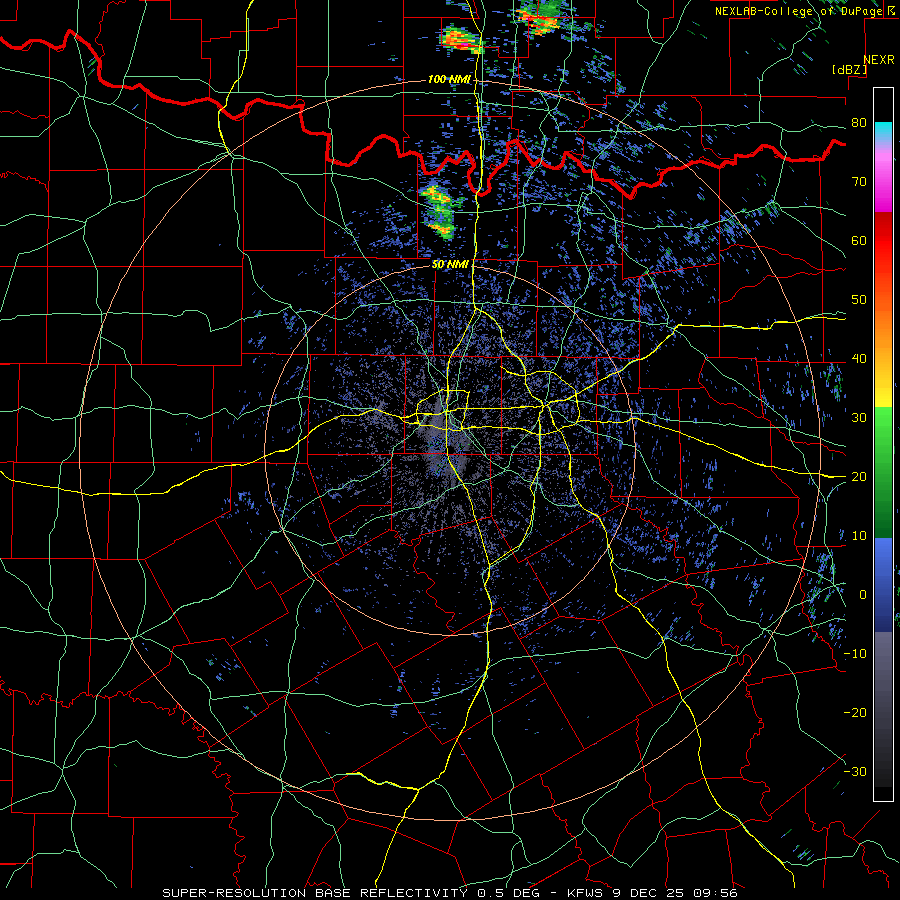Click the -20 value on the dBZ scale
This screenshot has height=900, width=900.
click(855, 713)
